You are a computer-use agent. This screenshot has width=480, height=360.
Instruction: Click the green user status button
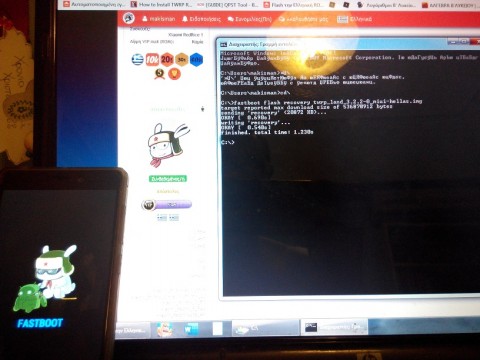point(168,179)
